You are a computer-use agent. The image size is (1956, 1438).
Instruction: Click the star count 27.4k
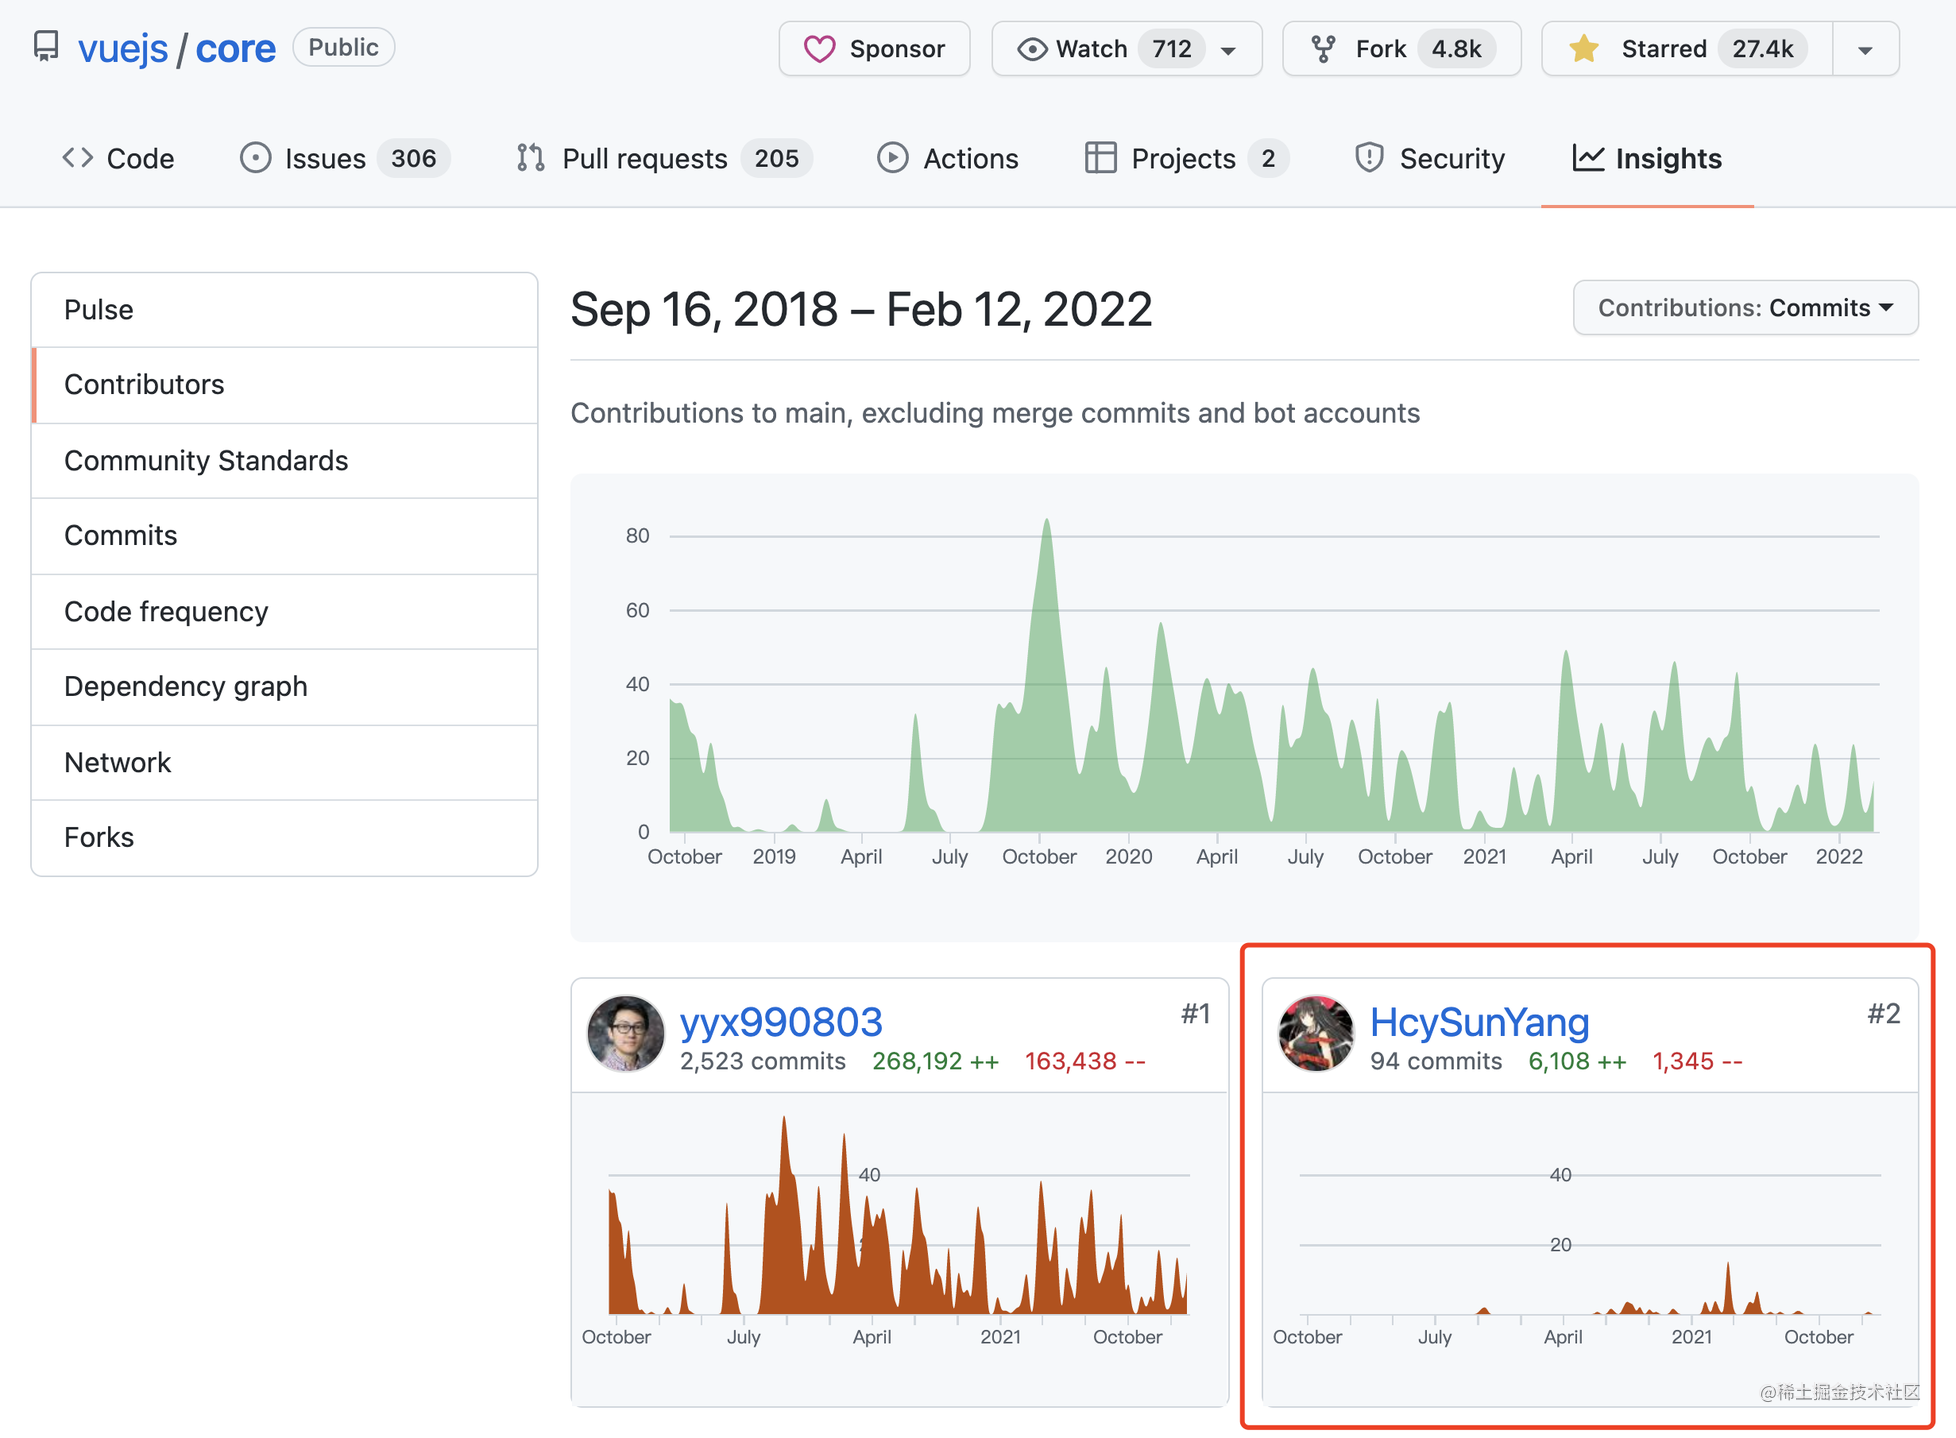1762,49
